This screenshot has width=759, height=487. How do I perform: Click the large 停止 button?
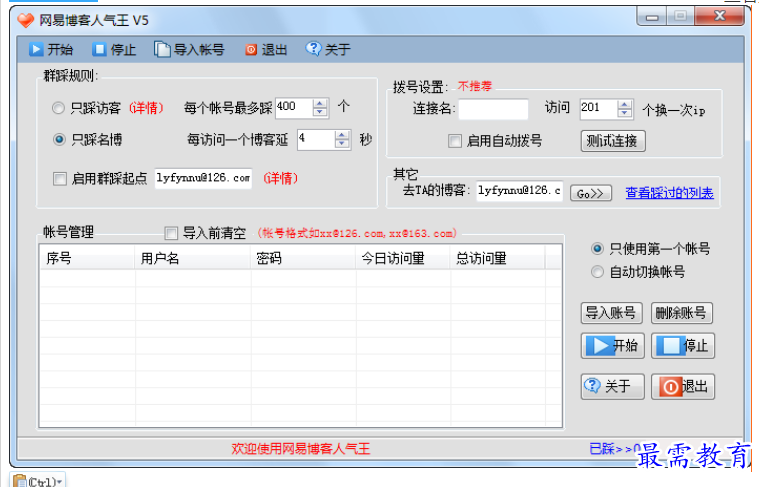point(683,346)
